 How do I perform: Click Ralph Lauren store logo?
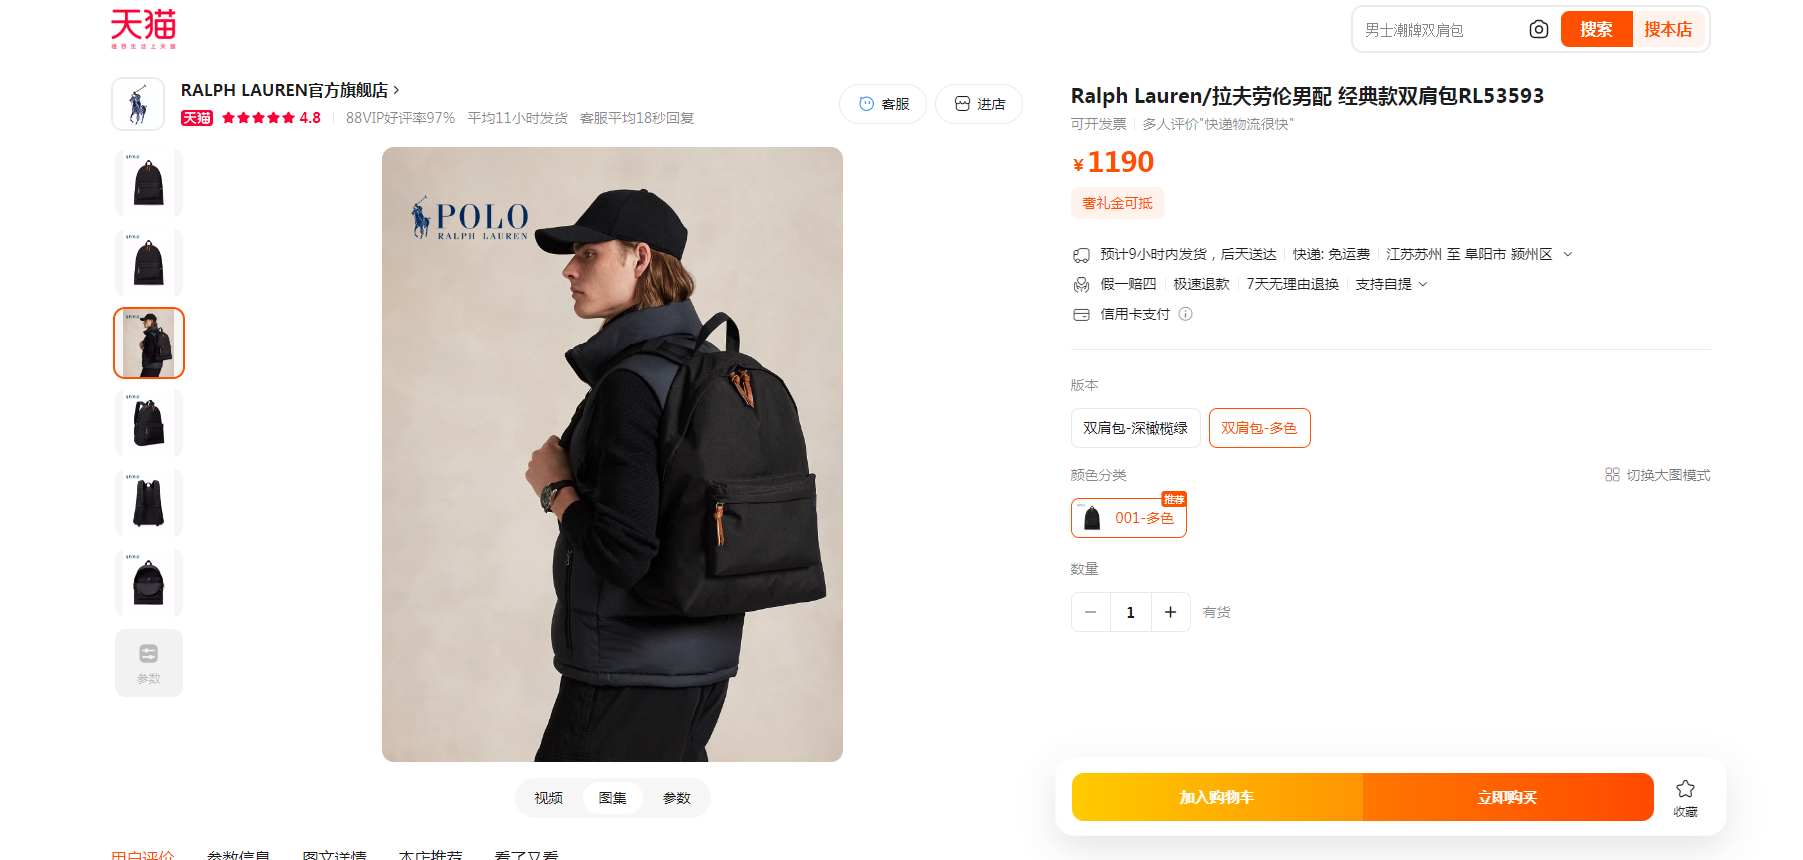pos(138,104)
